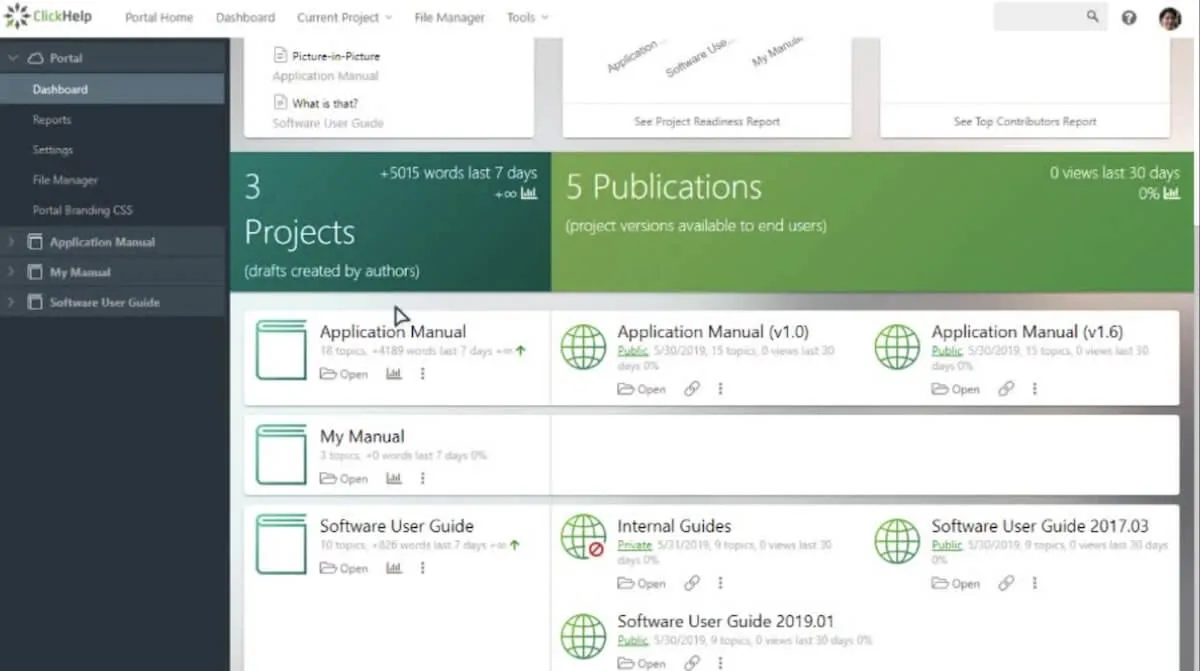Image resolution: width=1200 pixels, height=671 pixels.
Task: Open the What is that? topic link
Action: click(325, 103)
